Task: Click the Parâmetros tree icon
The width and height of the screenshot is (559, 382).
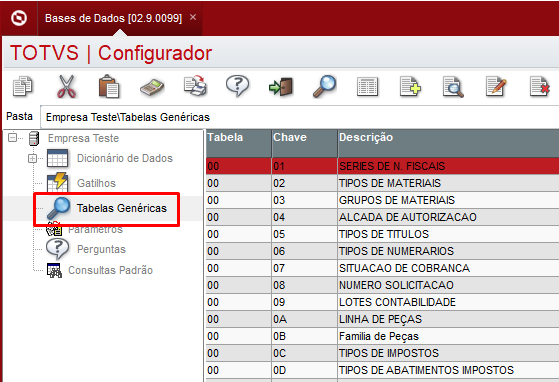Action: point(54,229)
